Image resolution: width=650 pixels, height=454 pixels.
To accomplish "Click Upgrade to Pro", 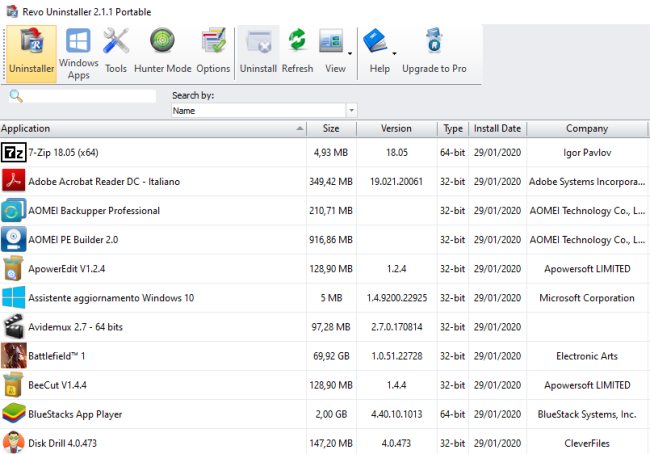I will coord(434,52).
